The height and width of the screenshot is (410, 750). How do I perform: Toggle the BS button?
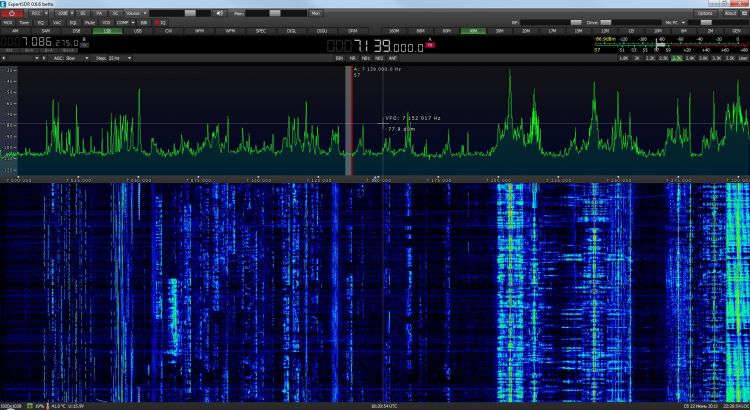83,13
